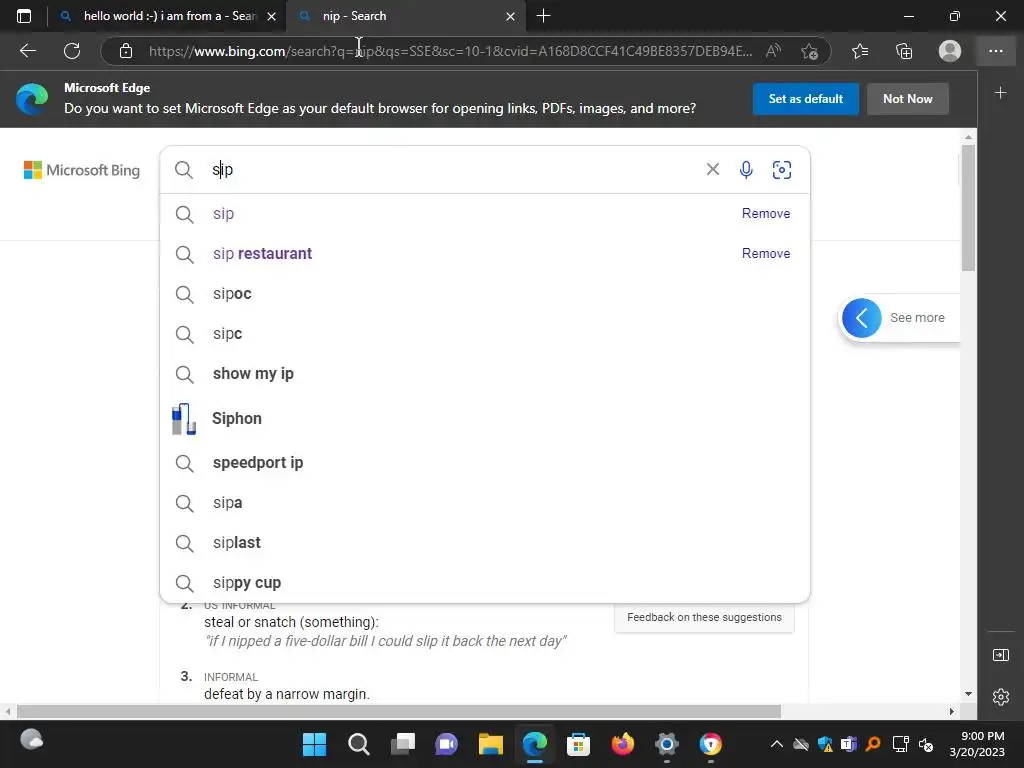Open taskbar Search
The width and height of the screenshot is (1024, 768).
tap(359, 744)
